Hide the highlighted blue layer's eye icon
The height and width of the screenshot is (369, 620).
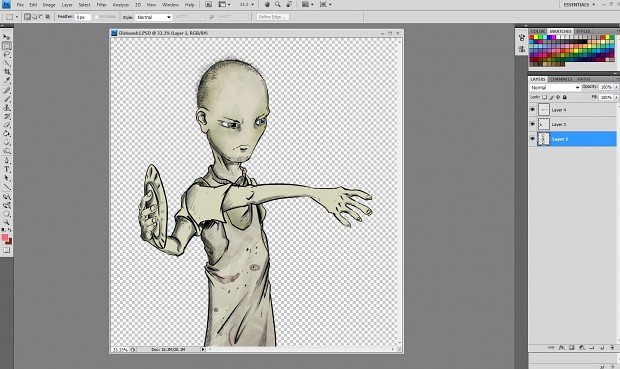[533, 139]
